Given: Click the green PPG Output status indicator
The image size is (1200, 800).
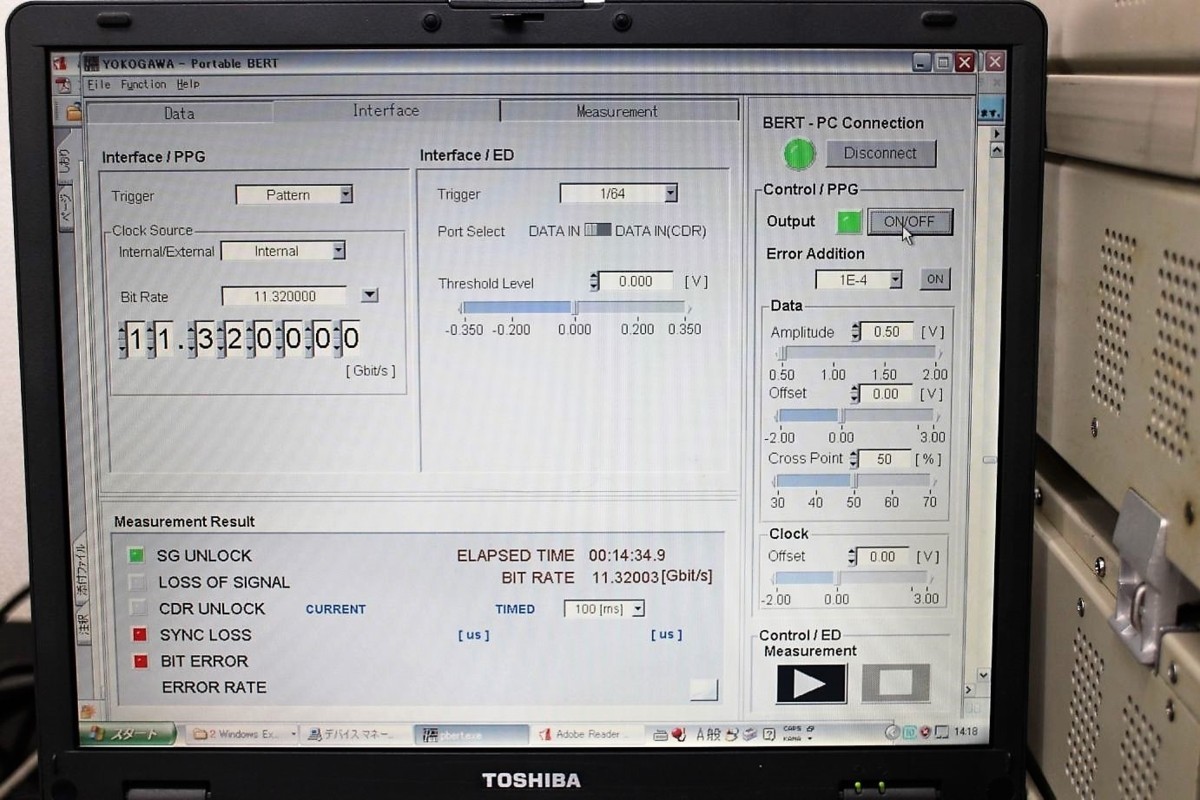Looking at the screenshot, I should pos(849,222).
